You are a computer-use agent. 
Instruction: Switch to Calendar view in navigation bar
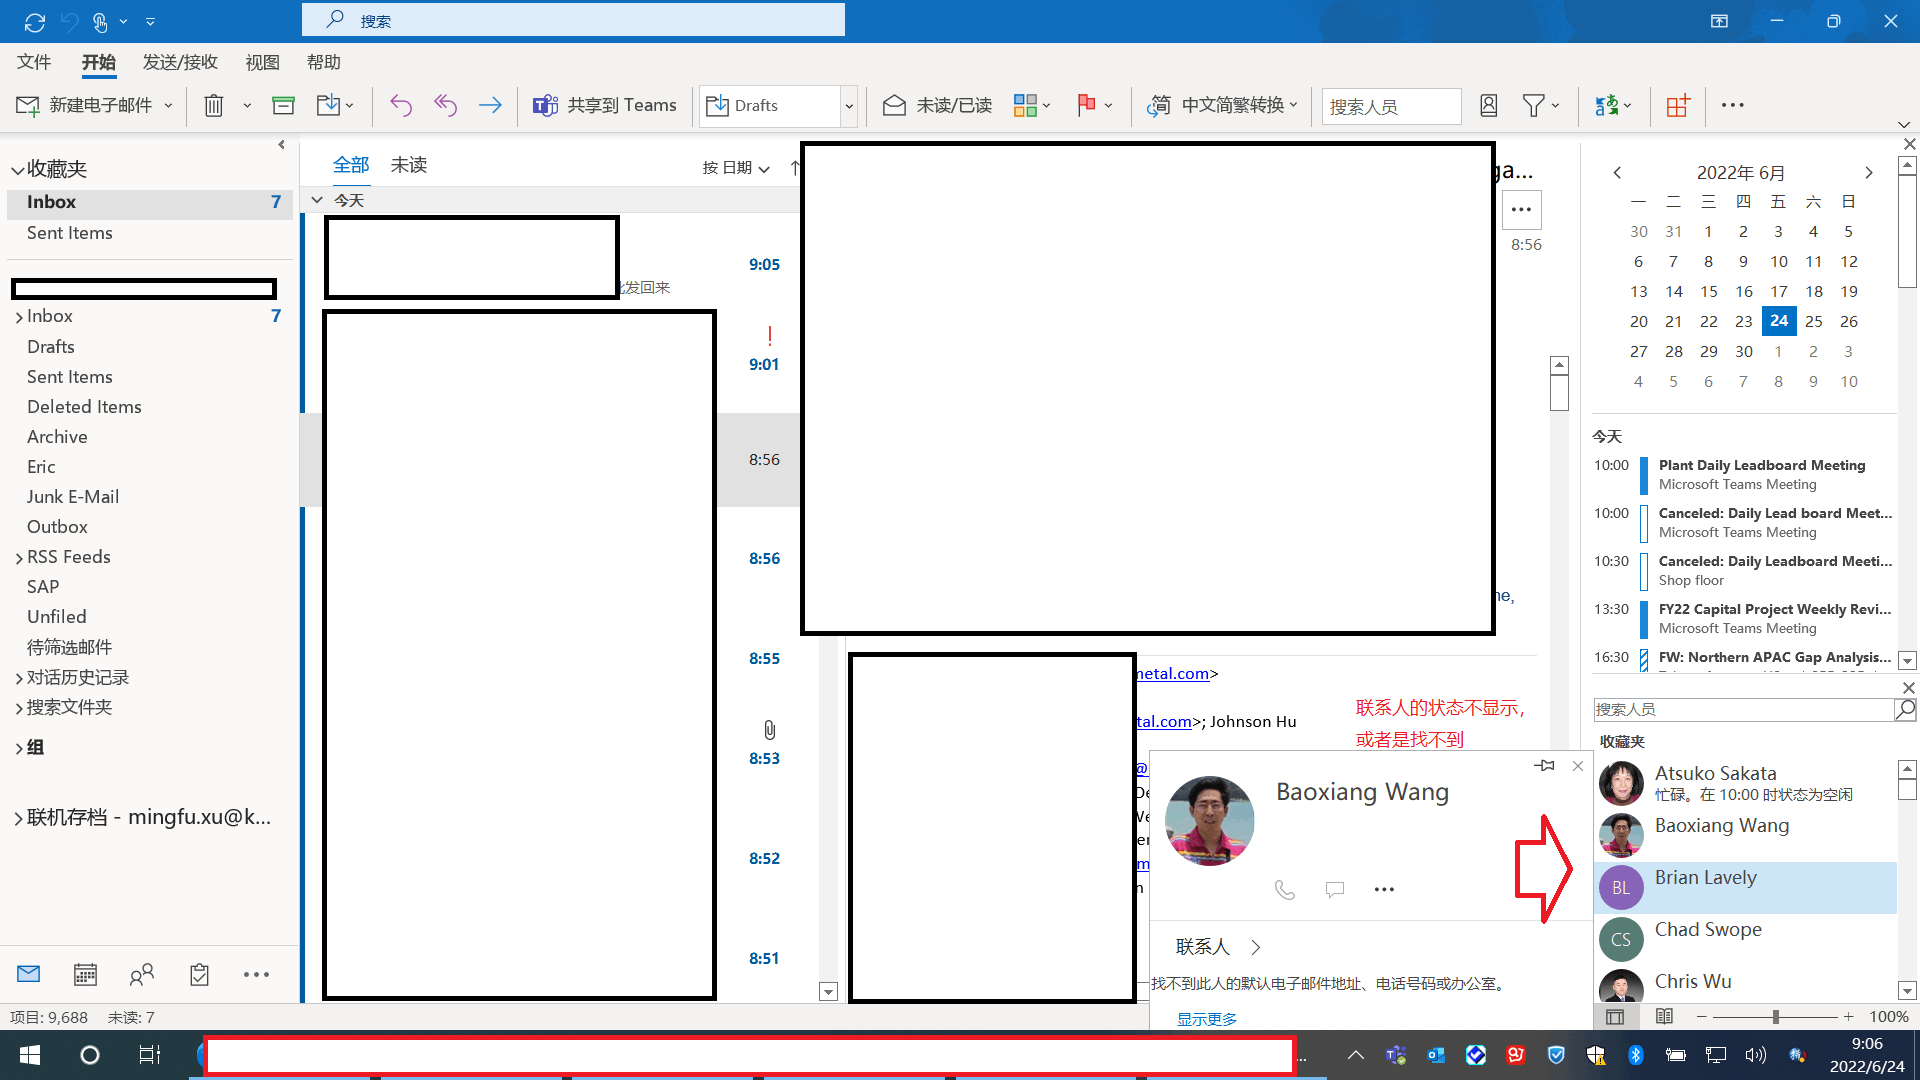[x=85, y=974]
